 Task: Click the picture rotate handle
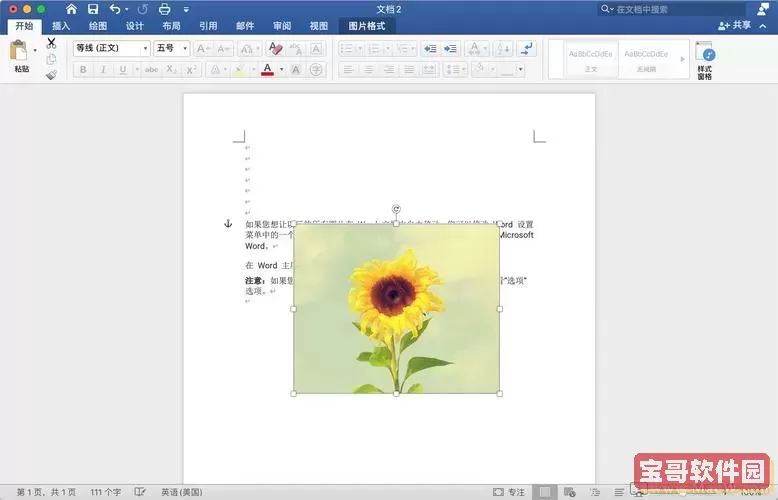396,209
